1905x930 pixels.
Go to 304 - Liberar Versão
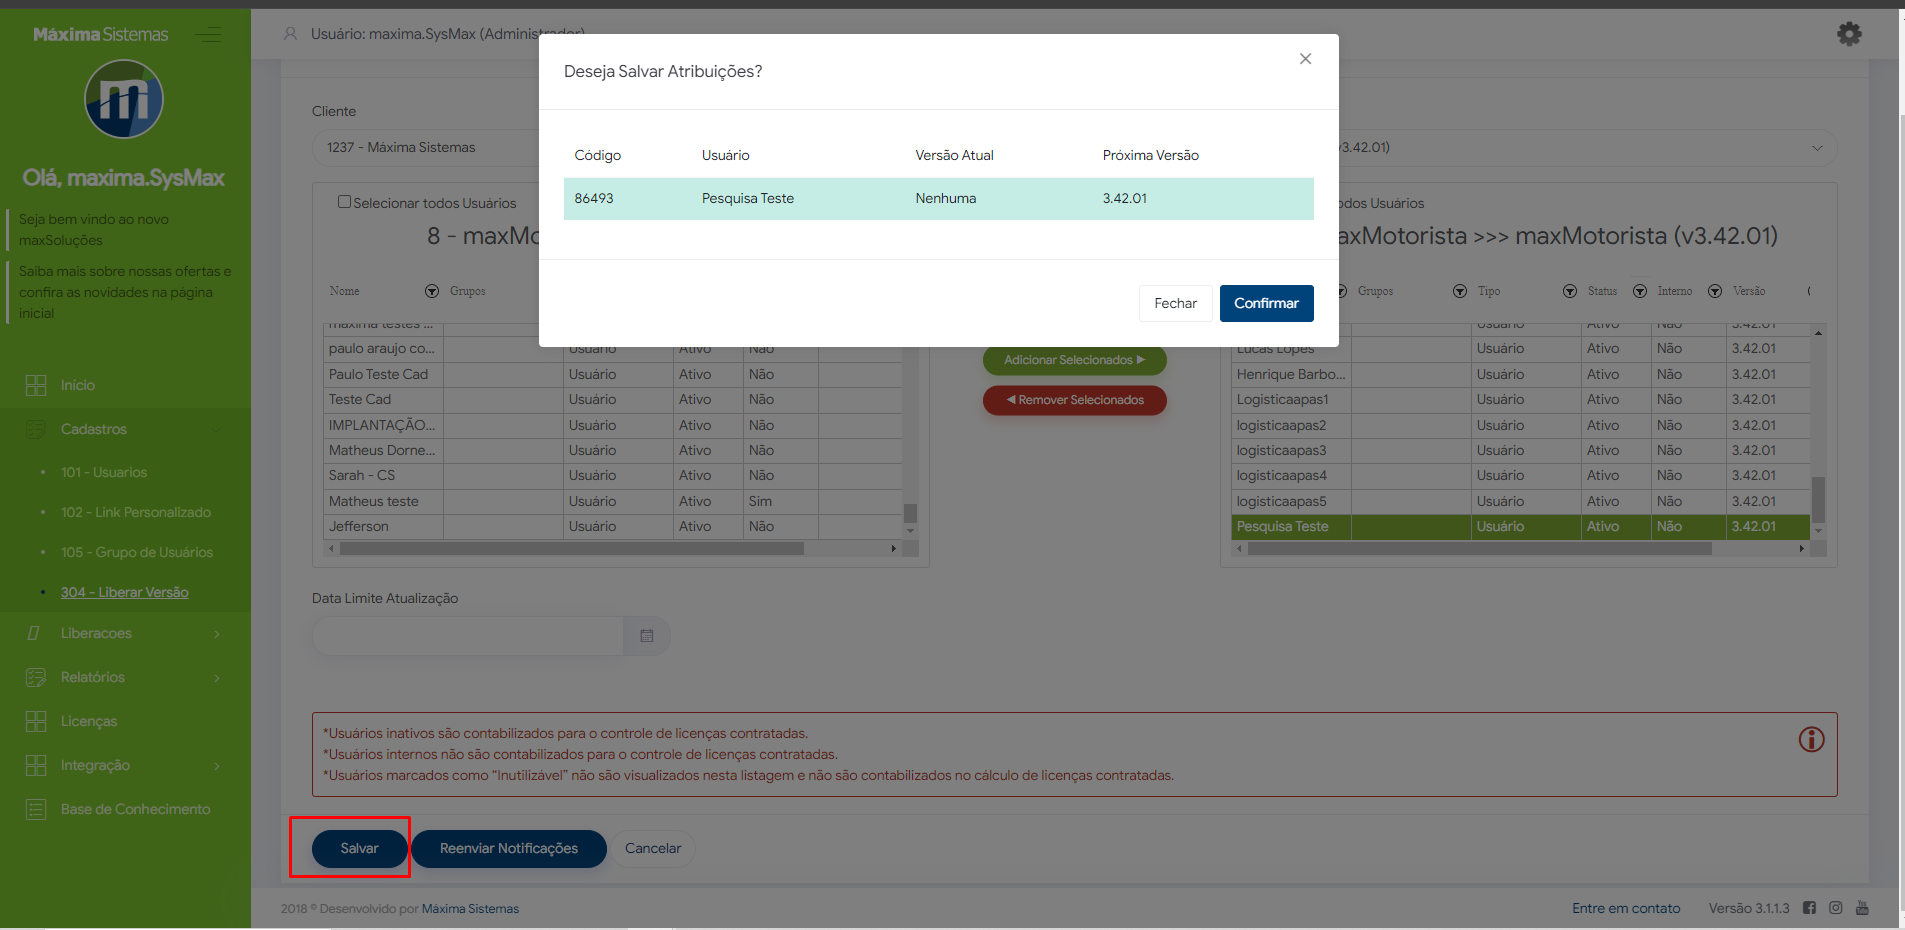click(x=125, y=592)
